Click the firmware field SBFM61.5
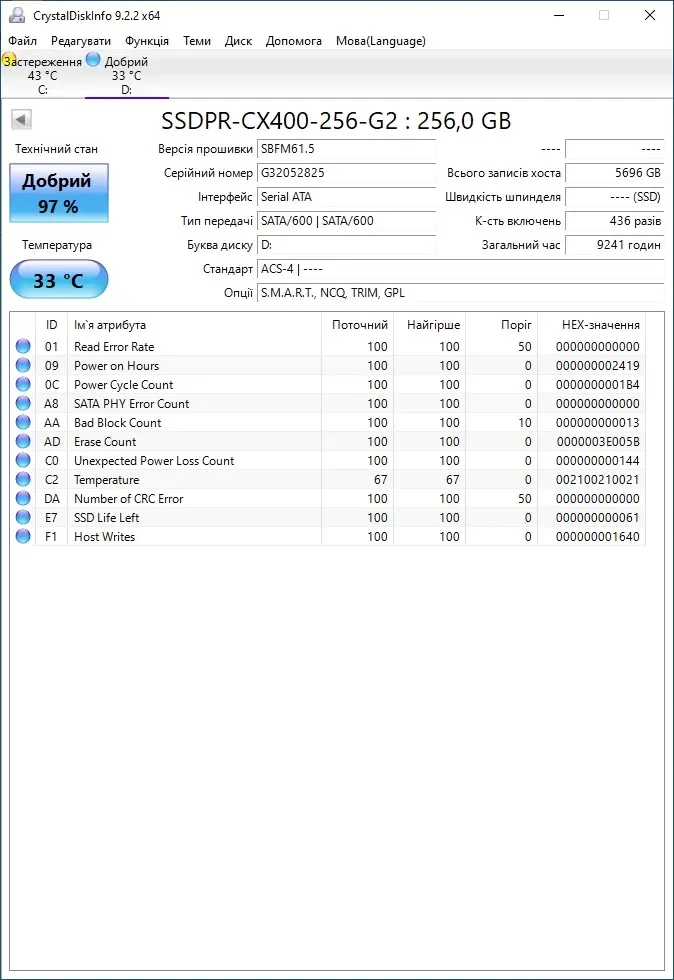Screen dimensions: 674x980 point(346,149)
